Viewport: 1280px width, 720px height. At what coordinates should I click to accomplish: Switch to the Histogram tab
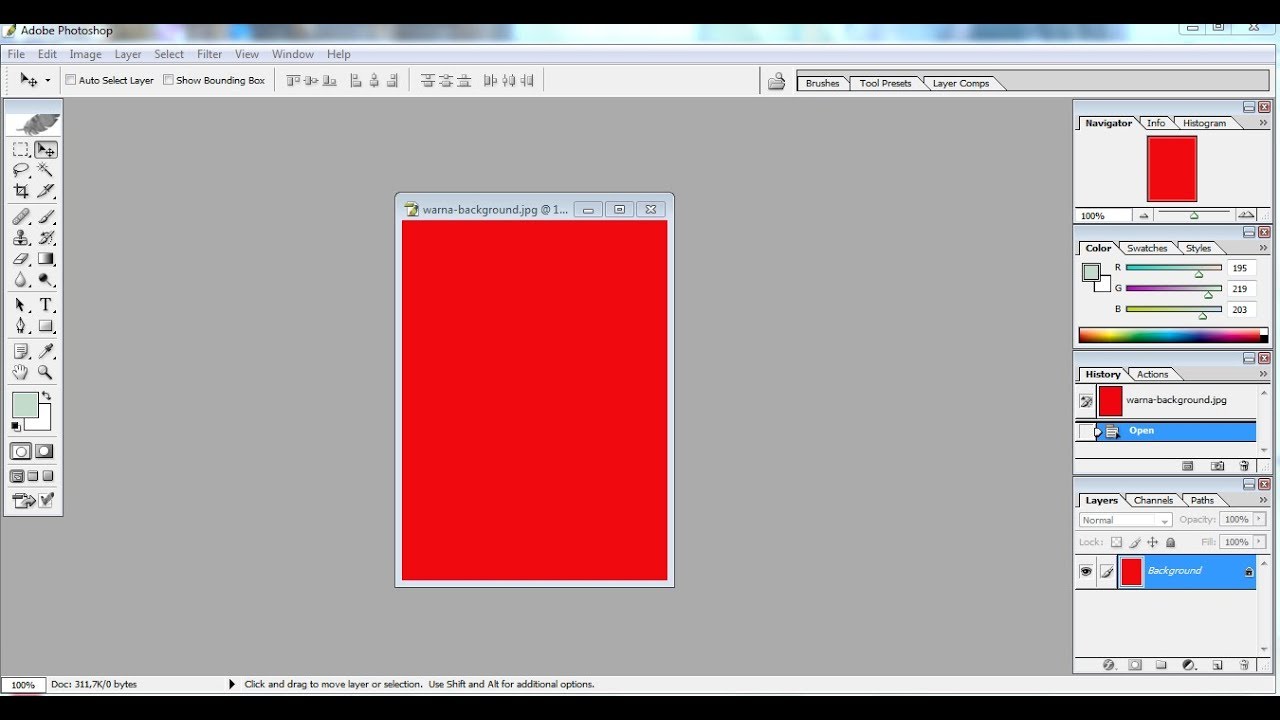tap(1204, 123)
